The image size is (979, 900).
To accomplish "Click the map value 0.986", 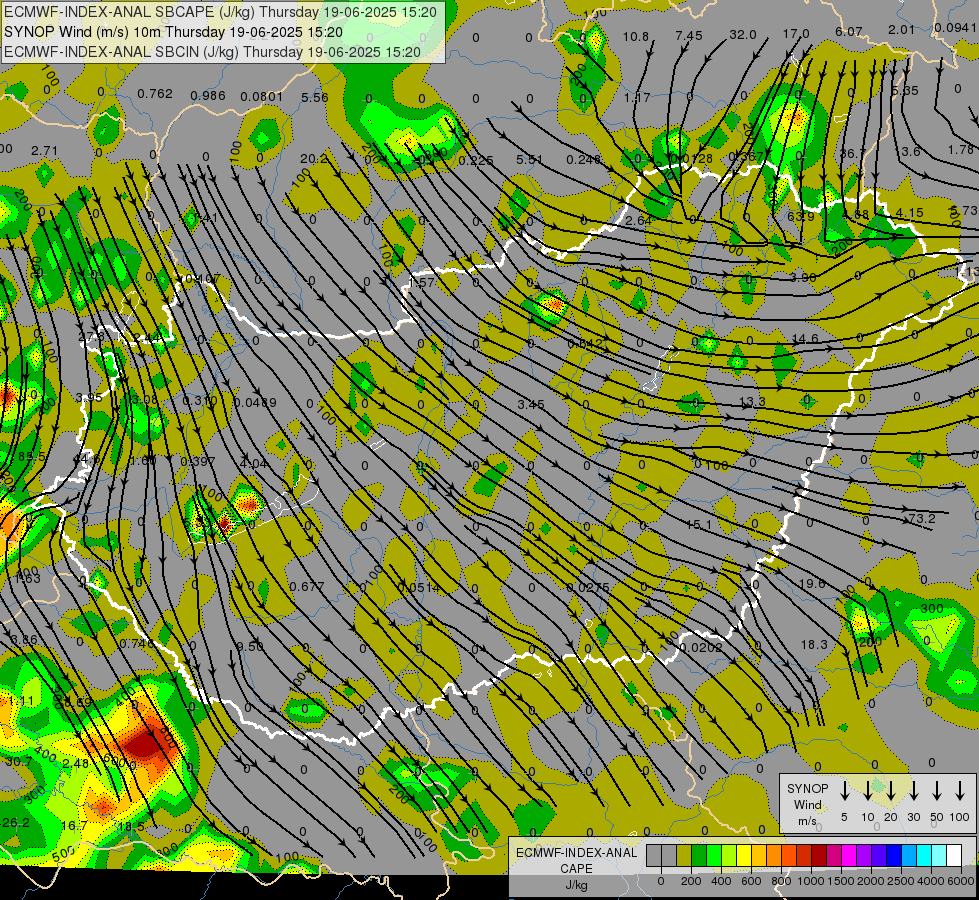I will pyautogui.click(x=208, y=96).
